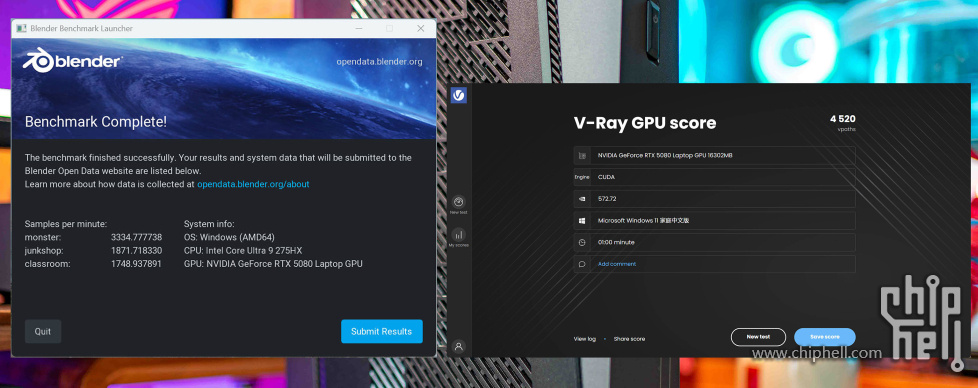Image resolution: width=978 pixels, height=388 pixels.
Task: Start a New test in V-Ray
Action: pyautogui.click(x=758, y=337)
